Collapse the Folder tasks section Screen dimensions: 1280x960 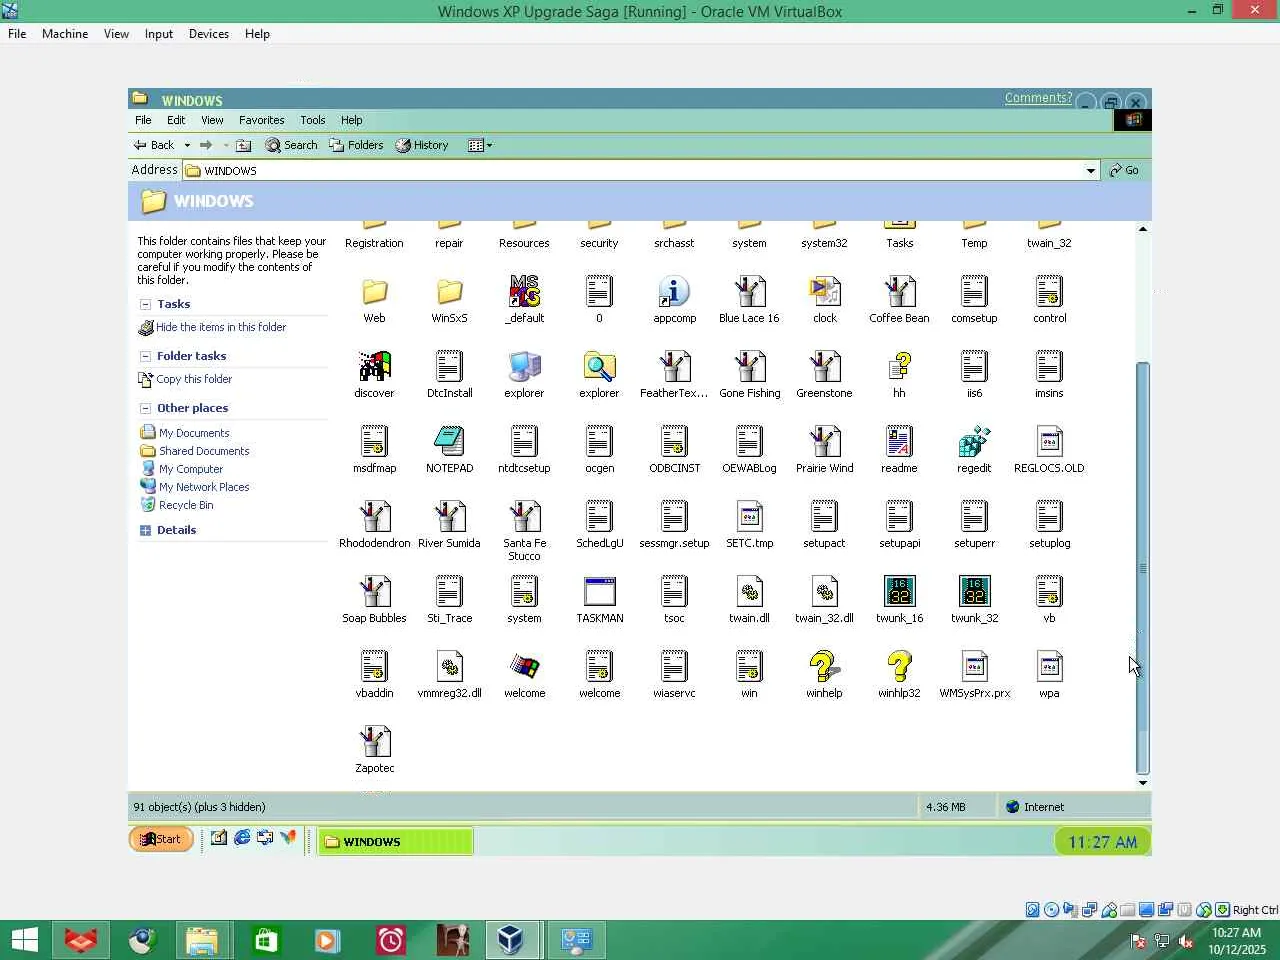point(145,356)
